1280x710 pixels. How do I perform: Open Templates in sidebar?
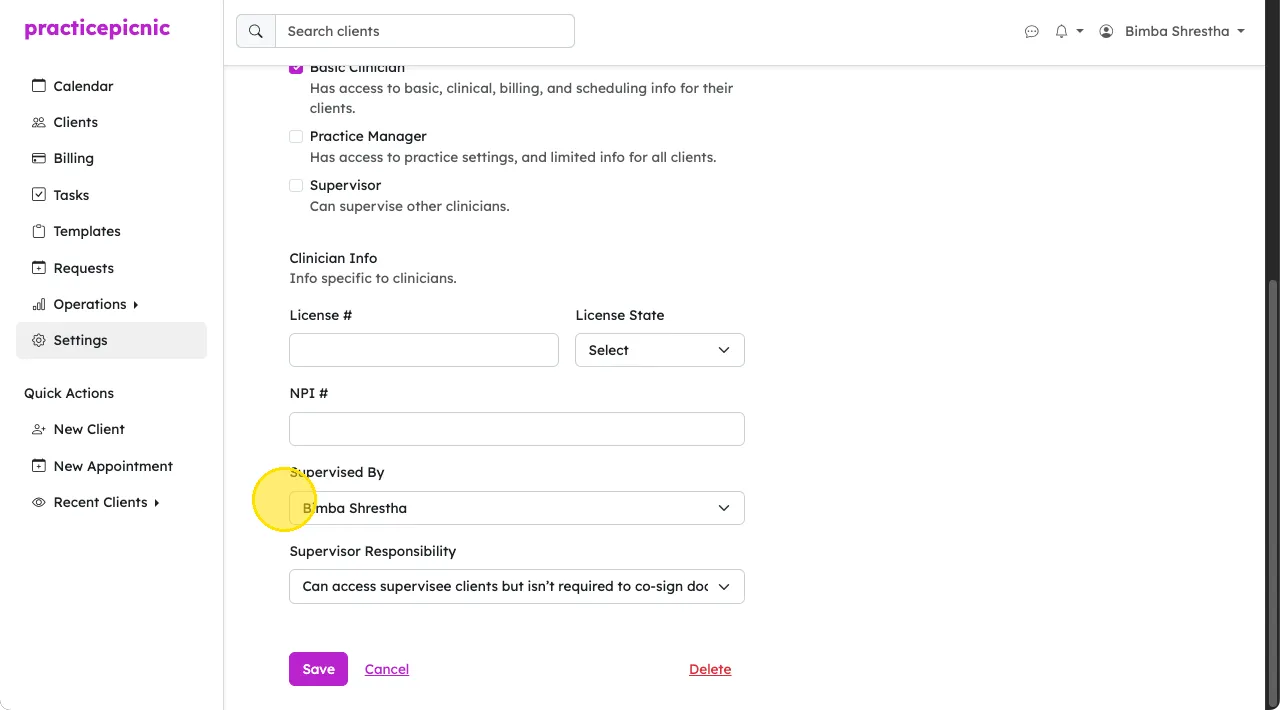(111, 231)
